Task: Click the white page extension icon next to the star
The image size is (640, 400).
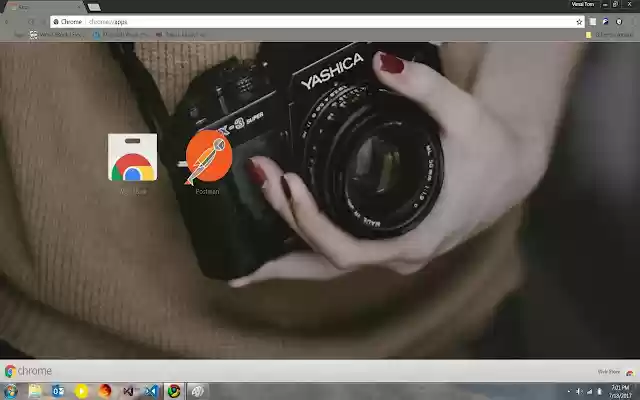Action: pyautogui.click(x=593, y=22)
